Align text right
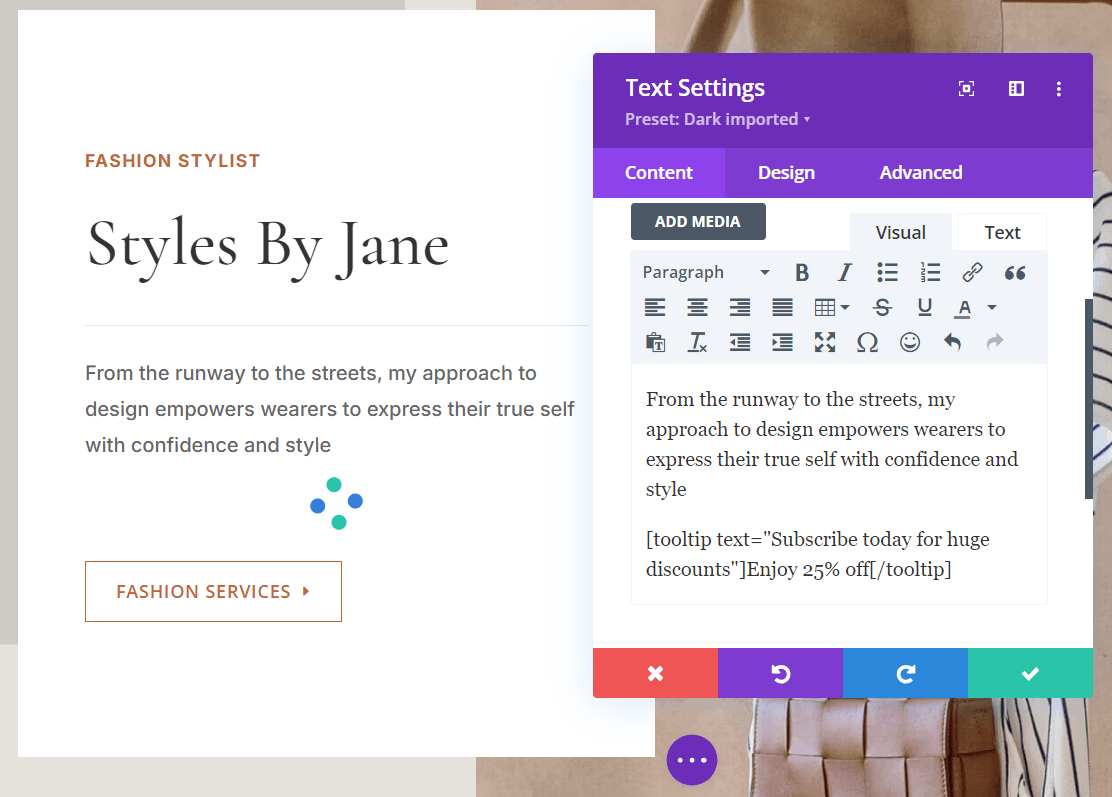 740,307
